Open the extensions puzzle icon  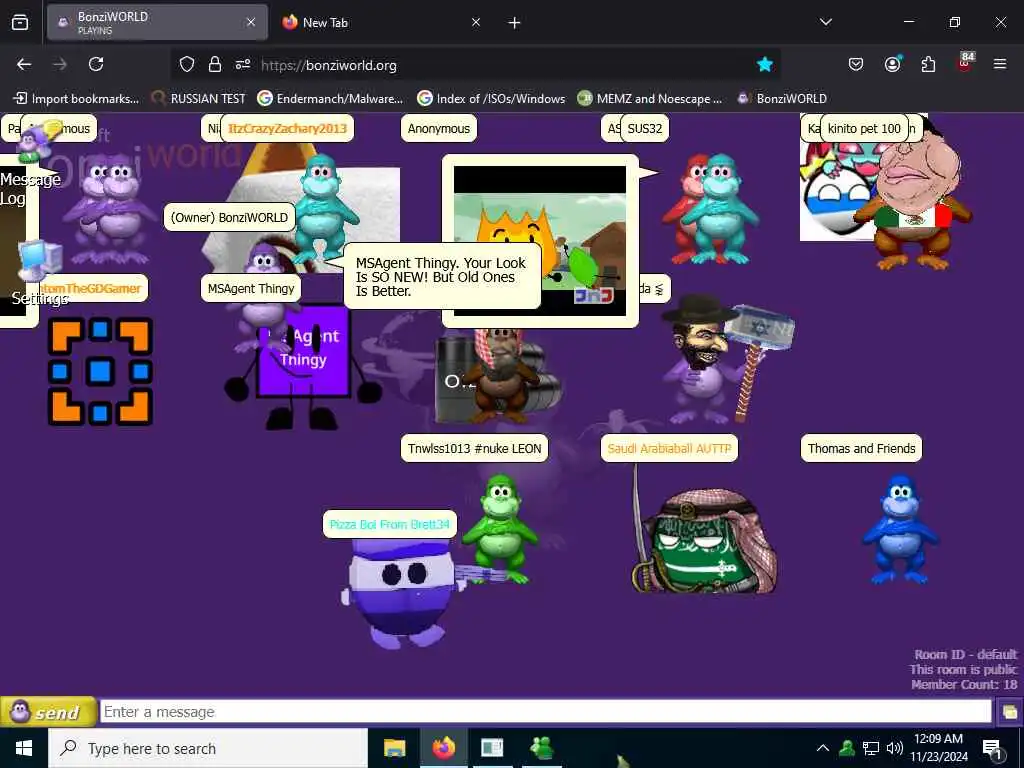(x=928, y=65)
